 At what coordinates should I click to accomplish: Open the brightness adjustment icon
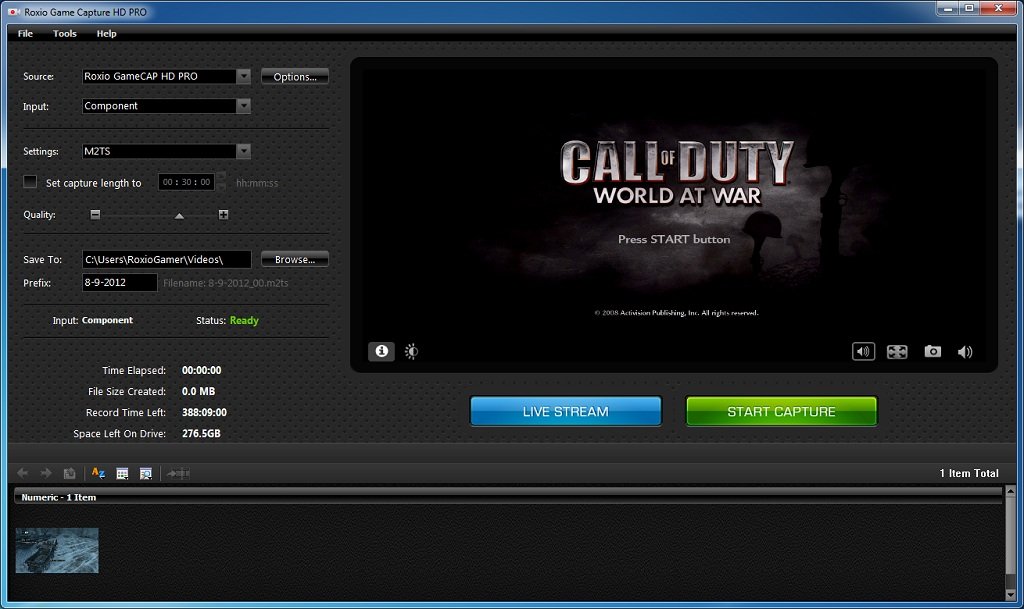coord(411,351)
